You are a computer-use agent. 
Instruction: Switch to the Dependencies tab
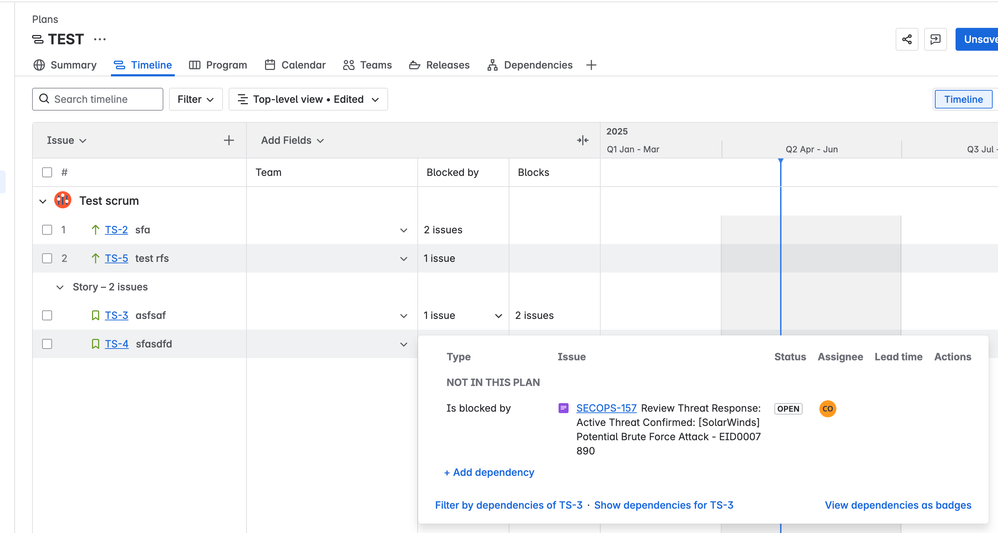coord(530,65)
